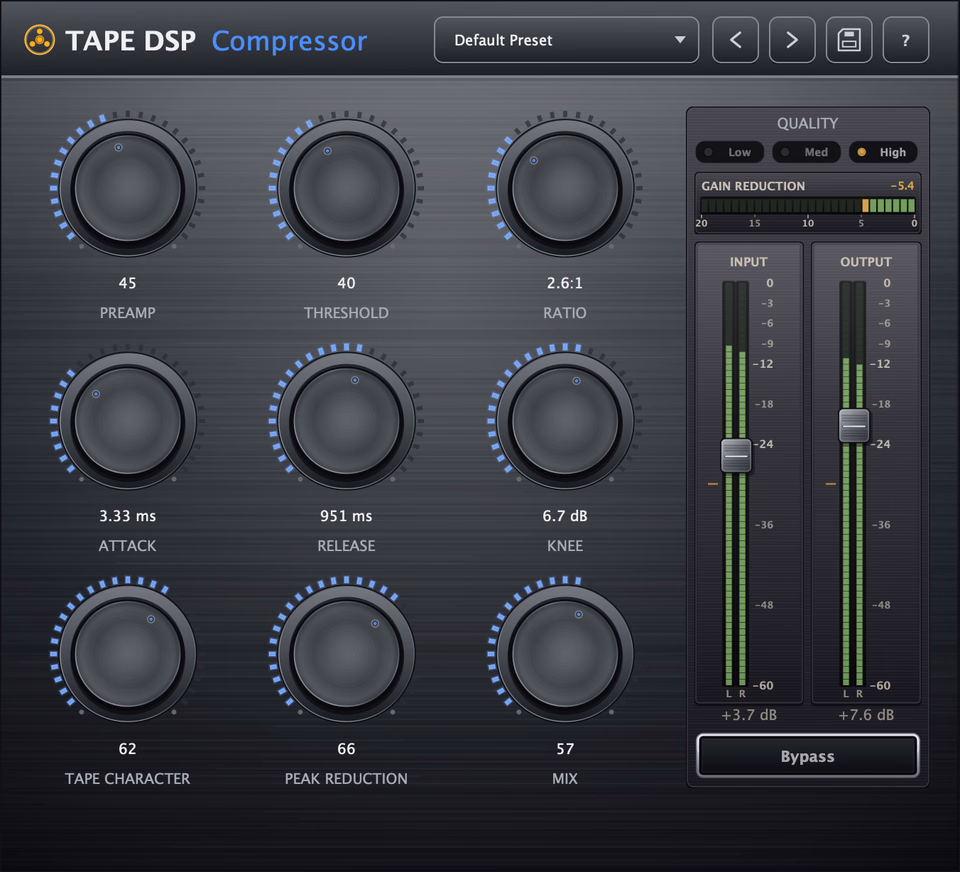Click the Gain Reduction meter bar
Screen dimensions: 960x872
pos(808,206)
